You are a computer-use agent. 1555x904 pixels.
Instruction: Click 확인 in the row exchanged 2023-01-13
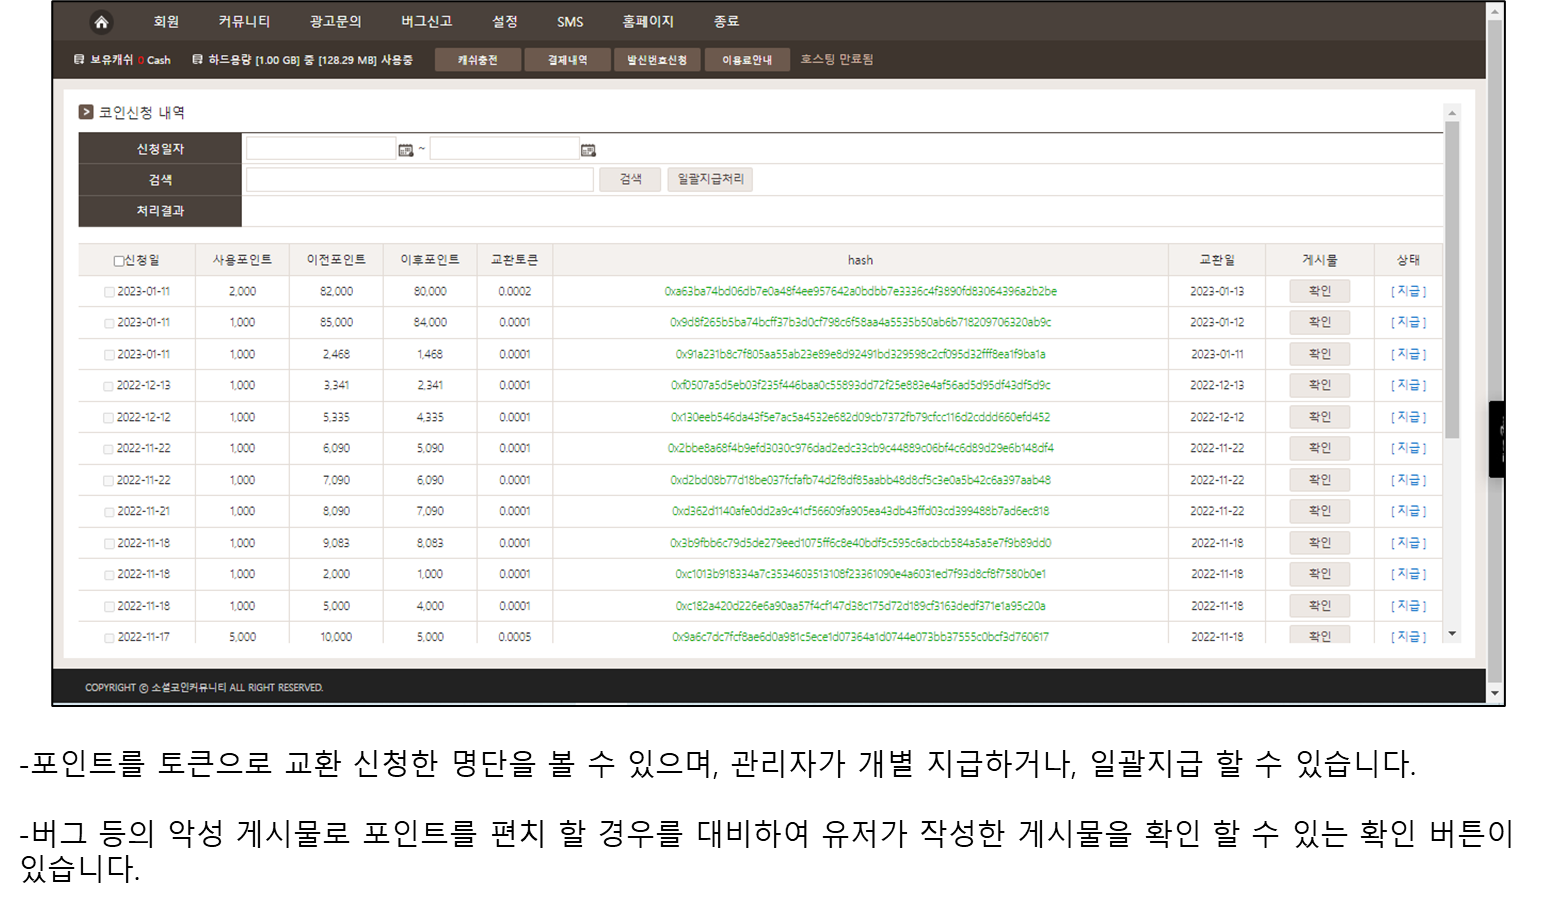pyautogui.click(x=1320, y=291)
